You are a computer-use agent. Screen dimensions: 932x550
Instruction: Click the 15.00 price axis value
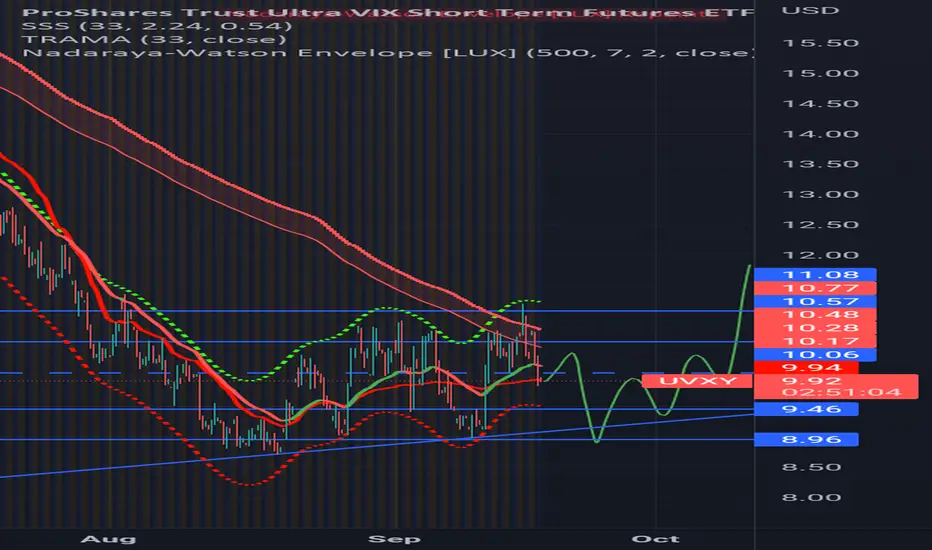coord(821,74)
